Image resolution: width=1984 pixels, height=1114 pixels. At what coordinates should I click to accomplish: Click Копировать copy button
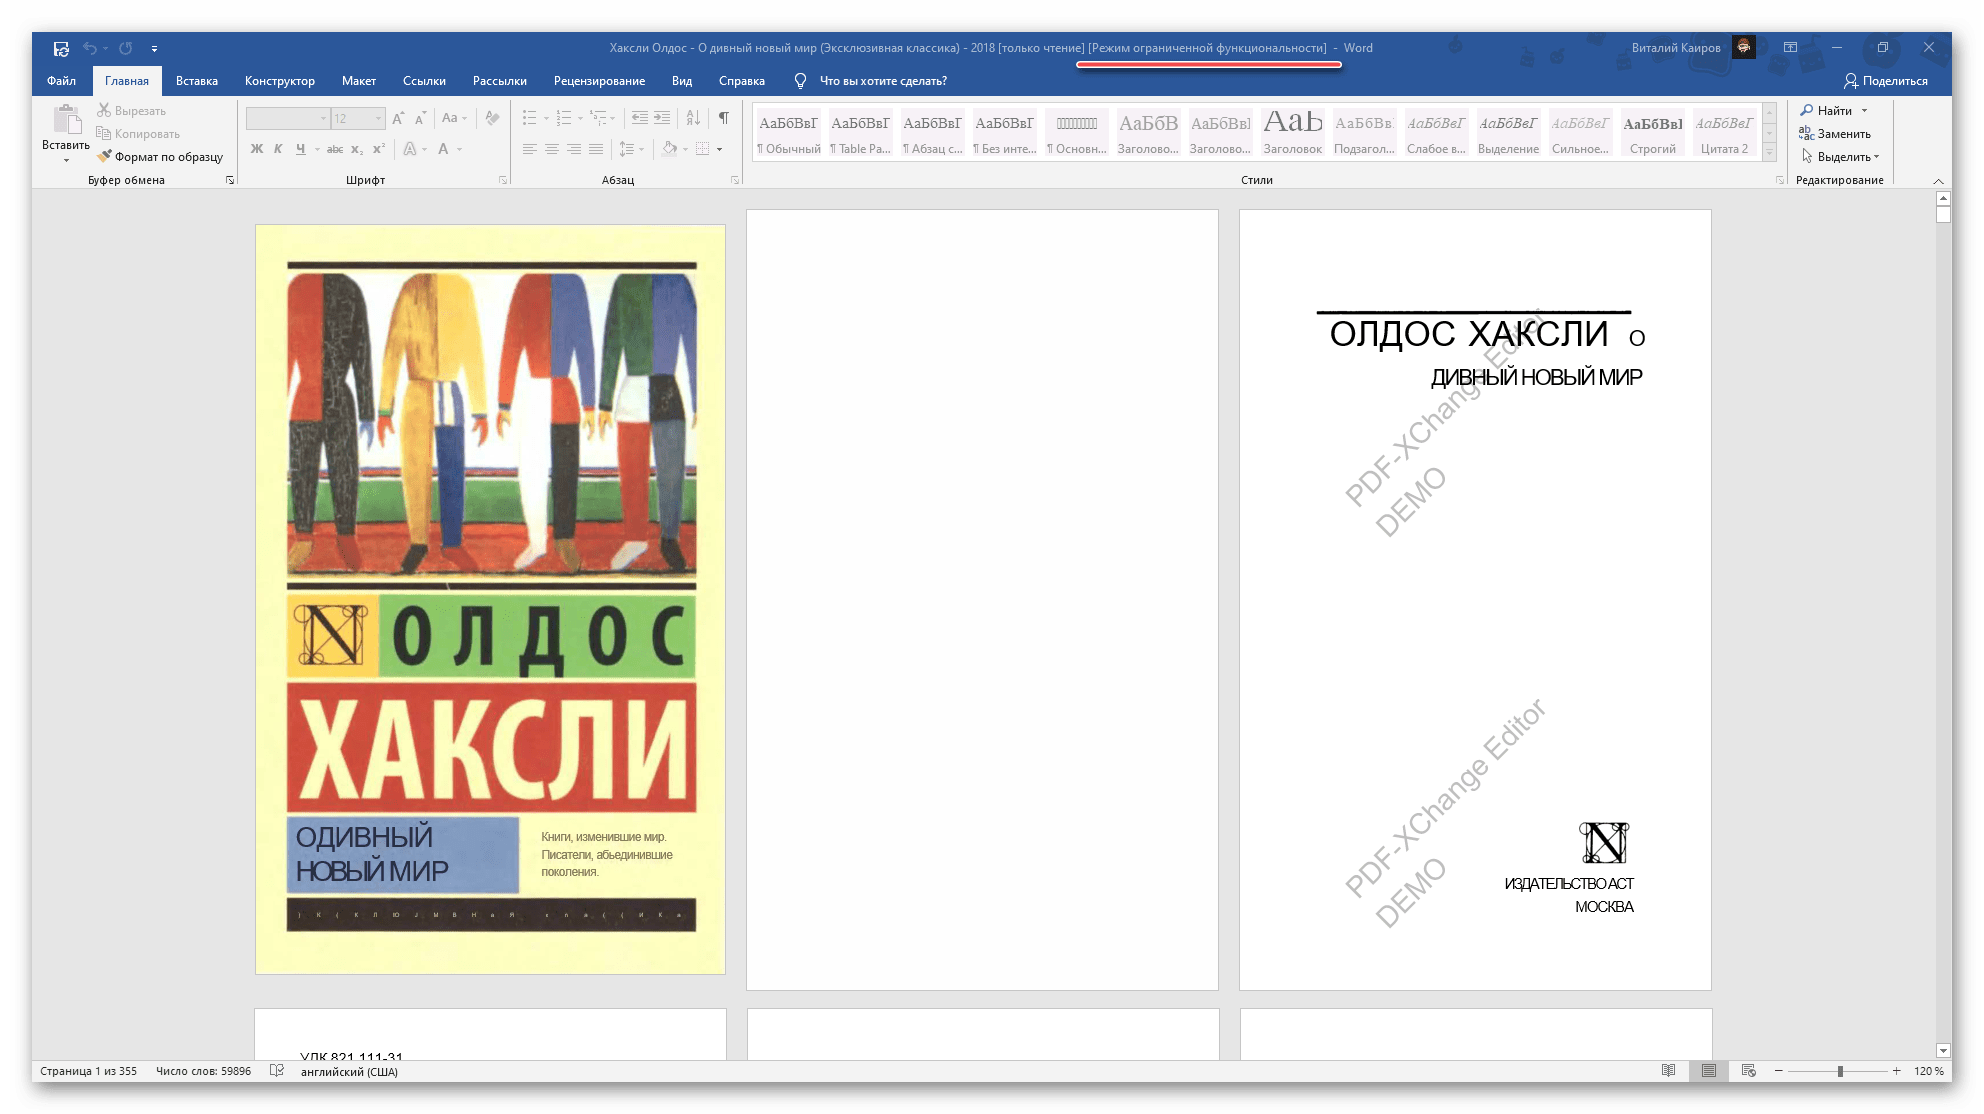[x=138, y=134]
